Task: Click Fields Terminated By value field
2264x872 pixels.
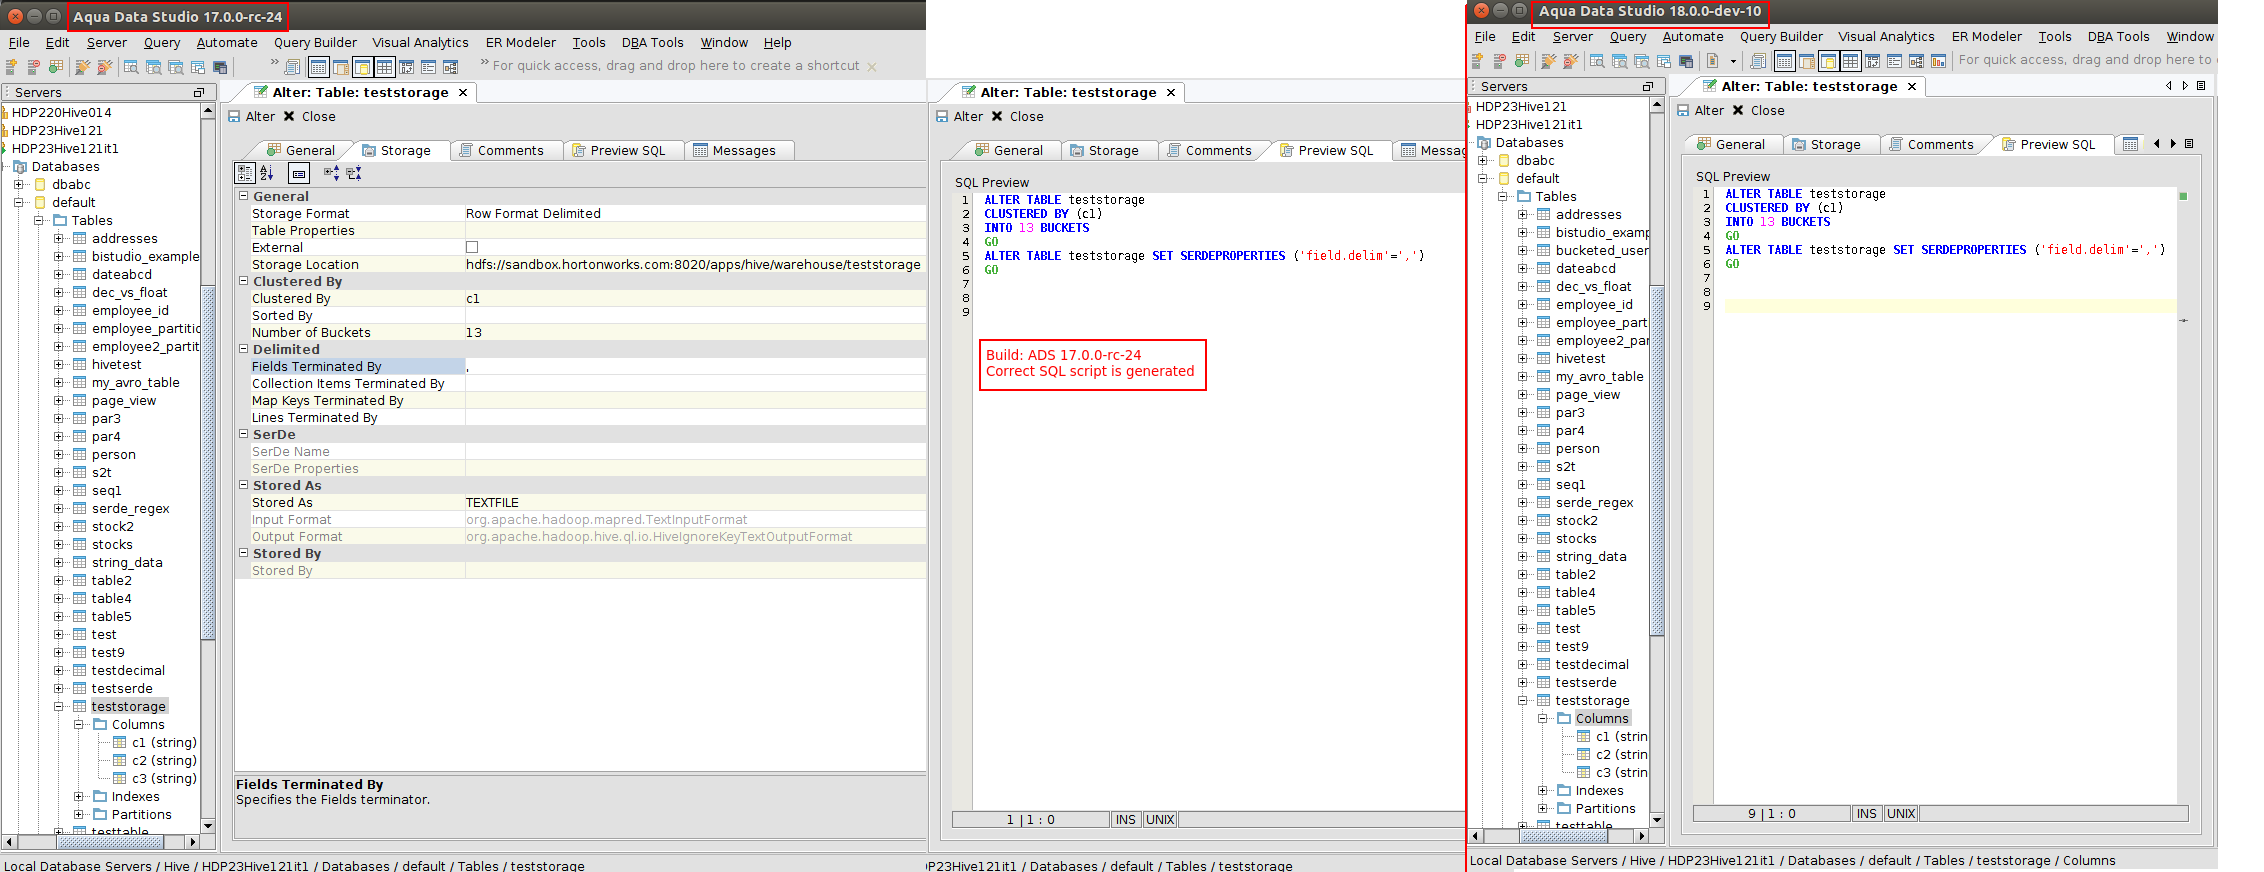Action: coord(695,366)
